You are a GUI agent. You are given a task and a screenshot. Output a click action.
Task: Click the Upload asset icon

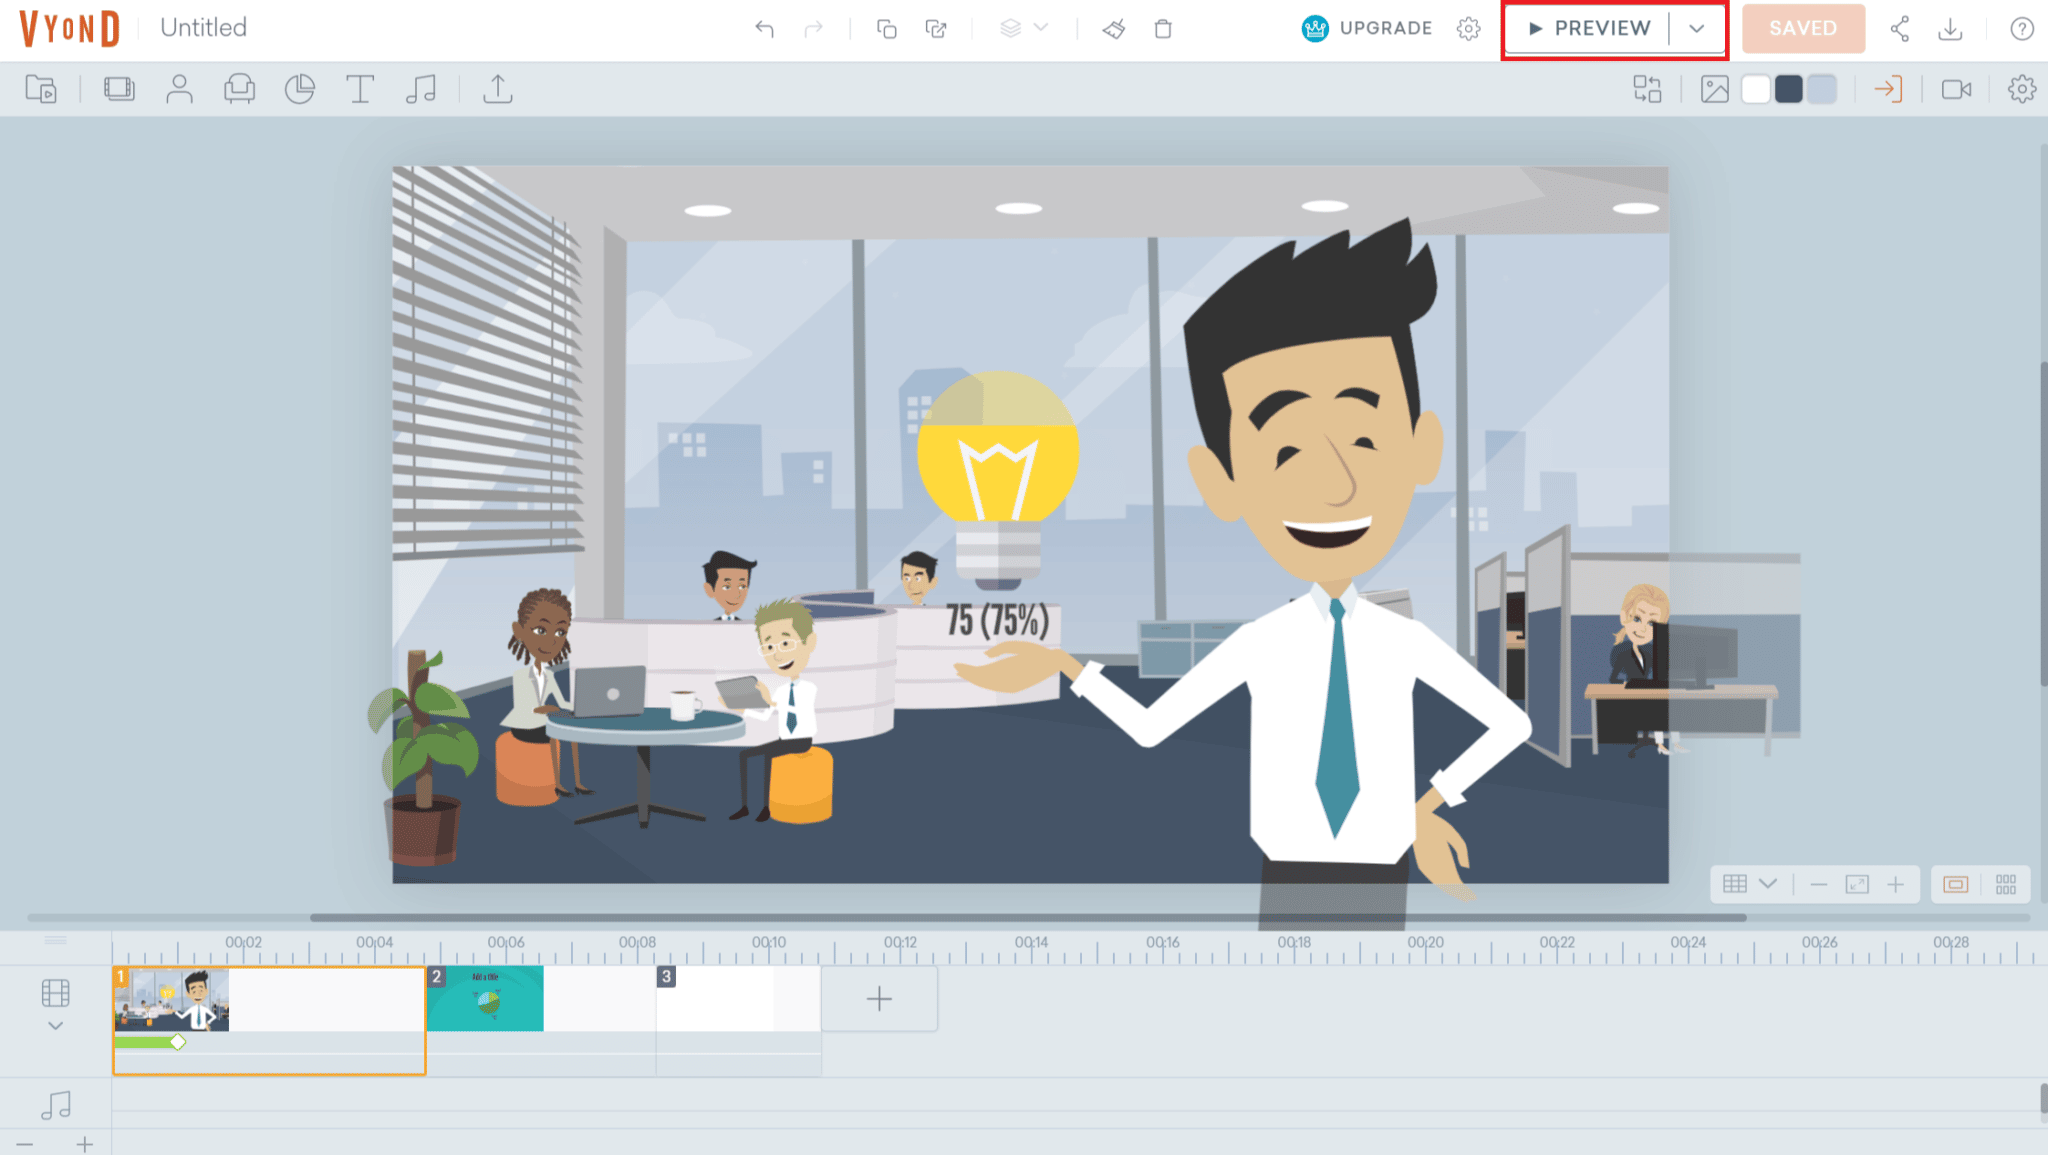pos(497,89)
